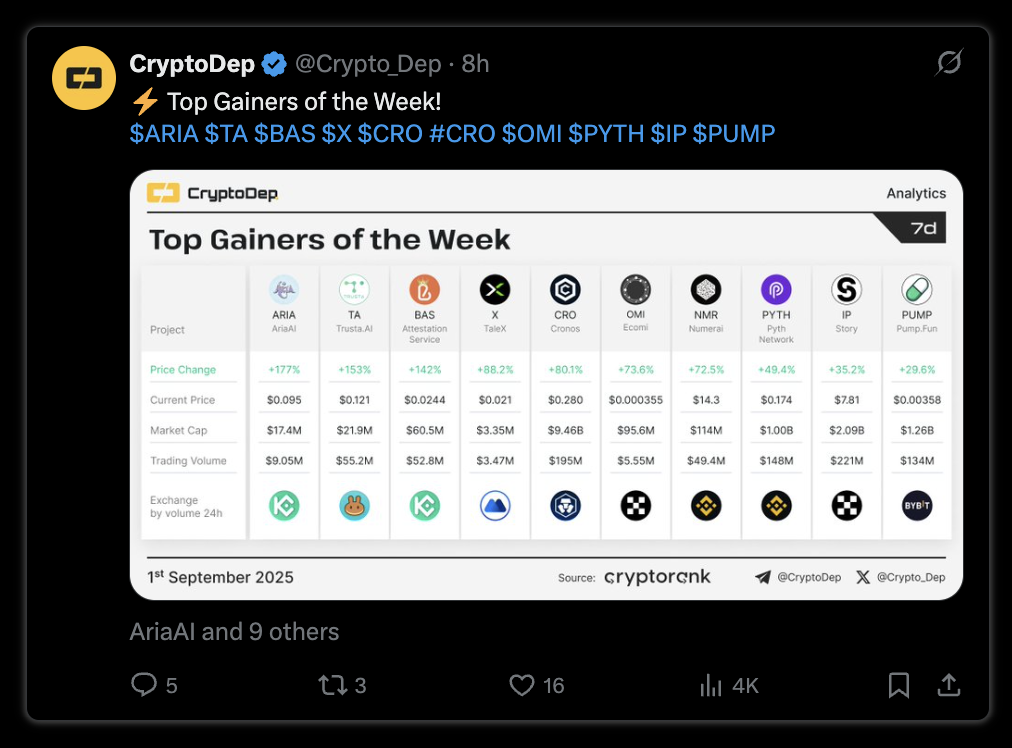This screenshot has height=748, width=1012.
Task: Open the tweet's 8h timestamp
Action: point(475,64)
